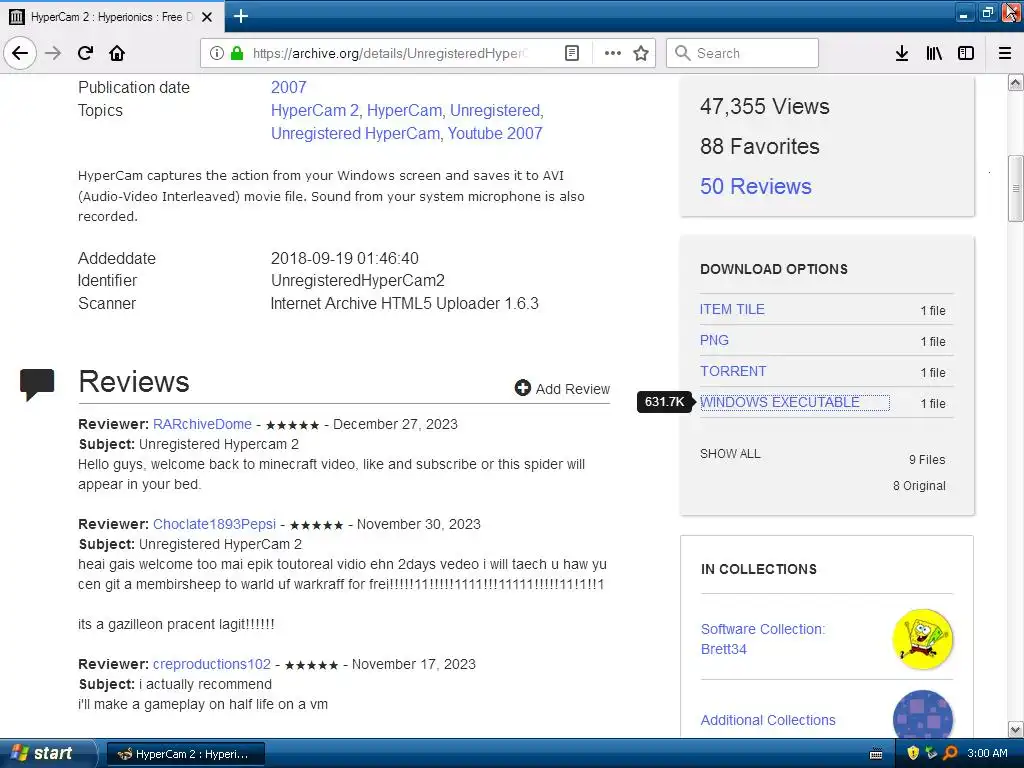The height and width of the screenshot is (768, 1024).
Task: Bookmark this page with the star
Action: tap(641, 53)
